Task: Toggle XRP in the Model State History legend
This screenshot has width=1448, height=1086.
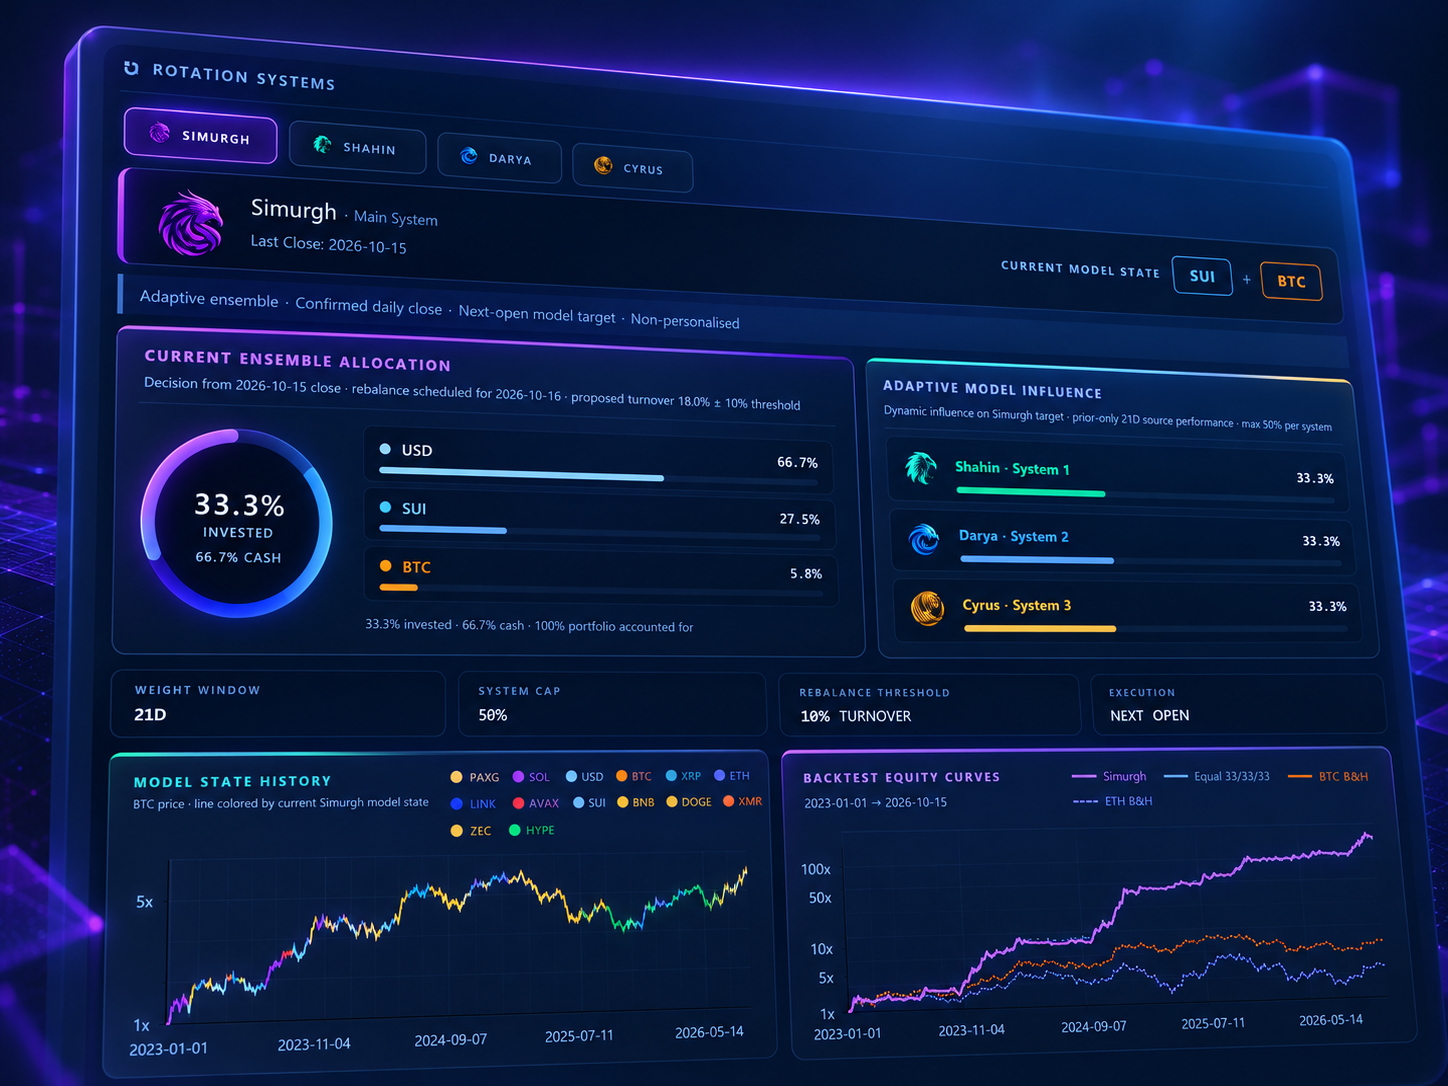Action: [x=683, y=776]
